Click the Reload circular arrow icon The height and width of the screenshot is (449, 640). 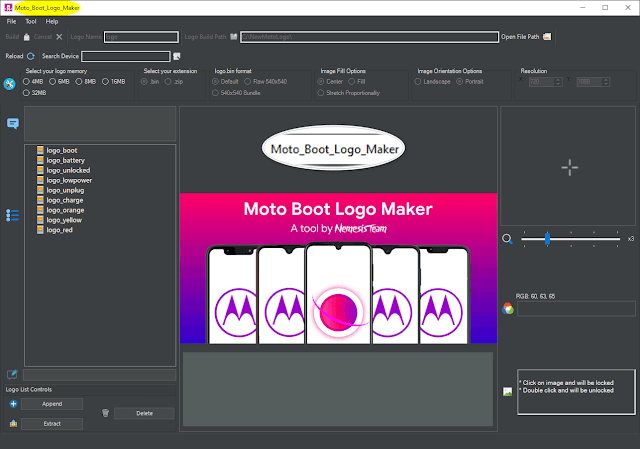click(x=31, y=56)
